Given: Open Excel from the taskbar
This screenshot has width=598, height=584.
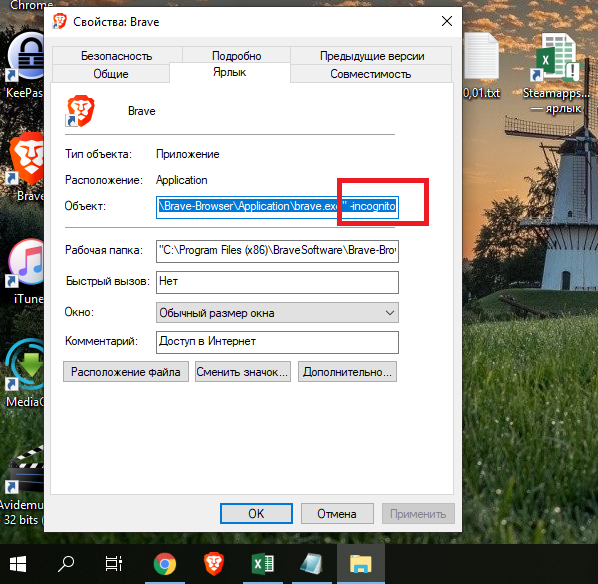Looking at the screenshot, I should (263, 564).
